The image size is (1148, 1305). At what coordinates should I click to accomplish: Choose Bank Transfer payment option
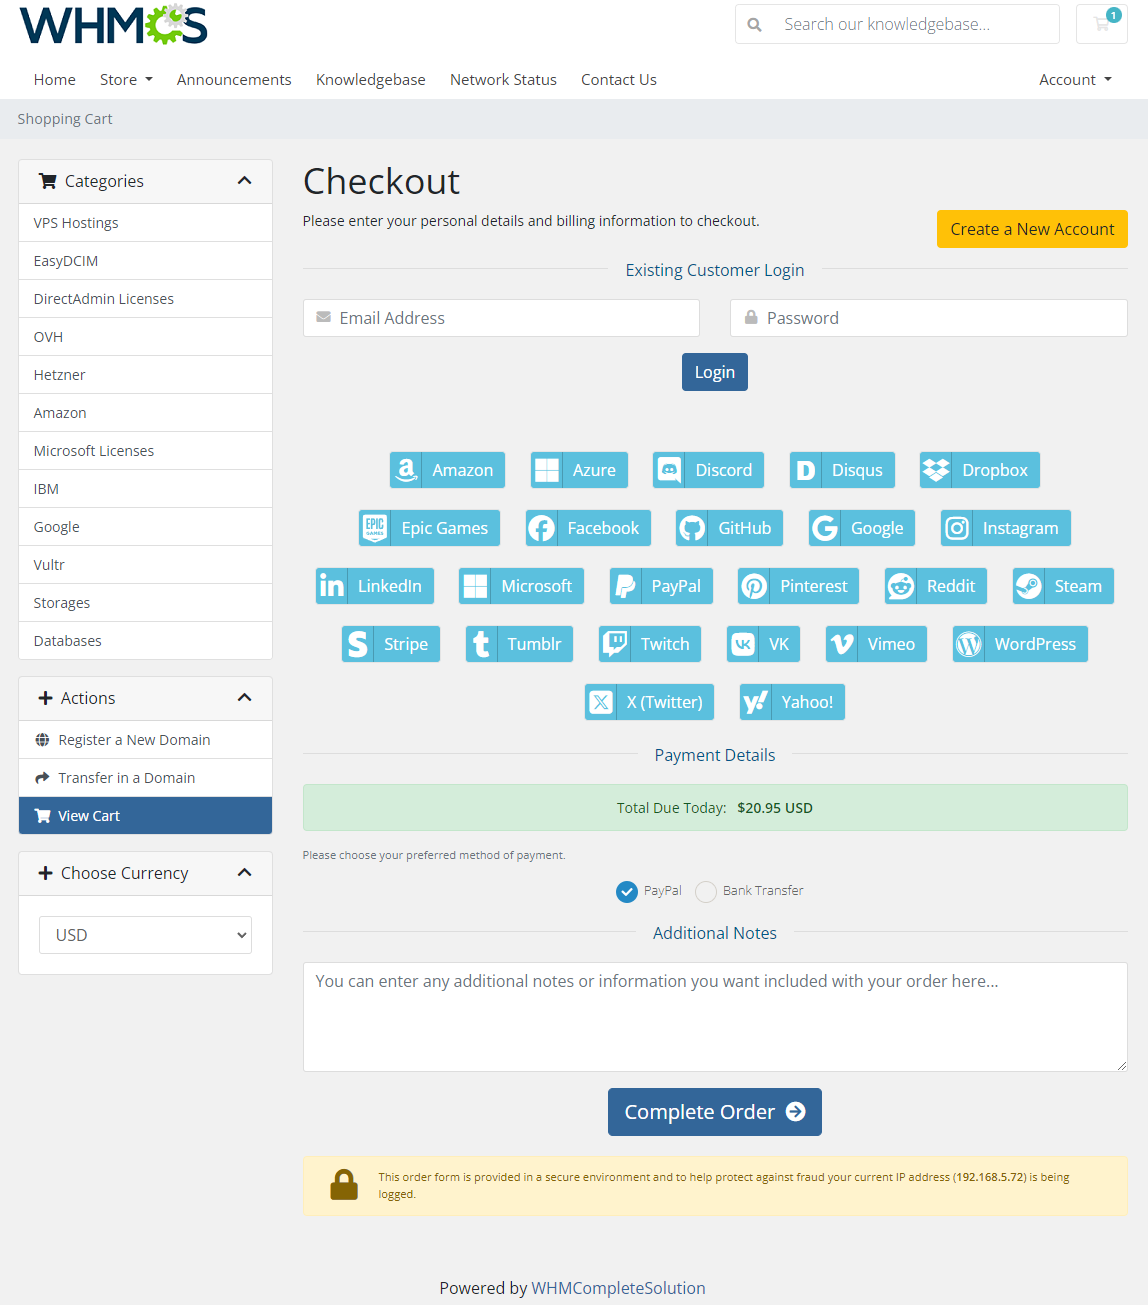[x=706, y=891]
